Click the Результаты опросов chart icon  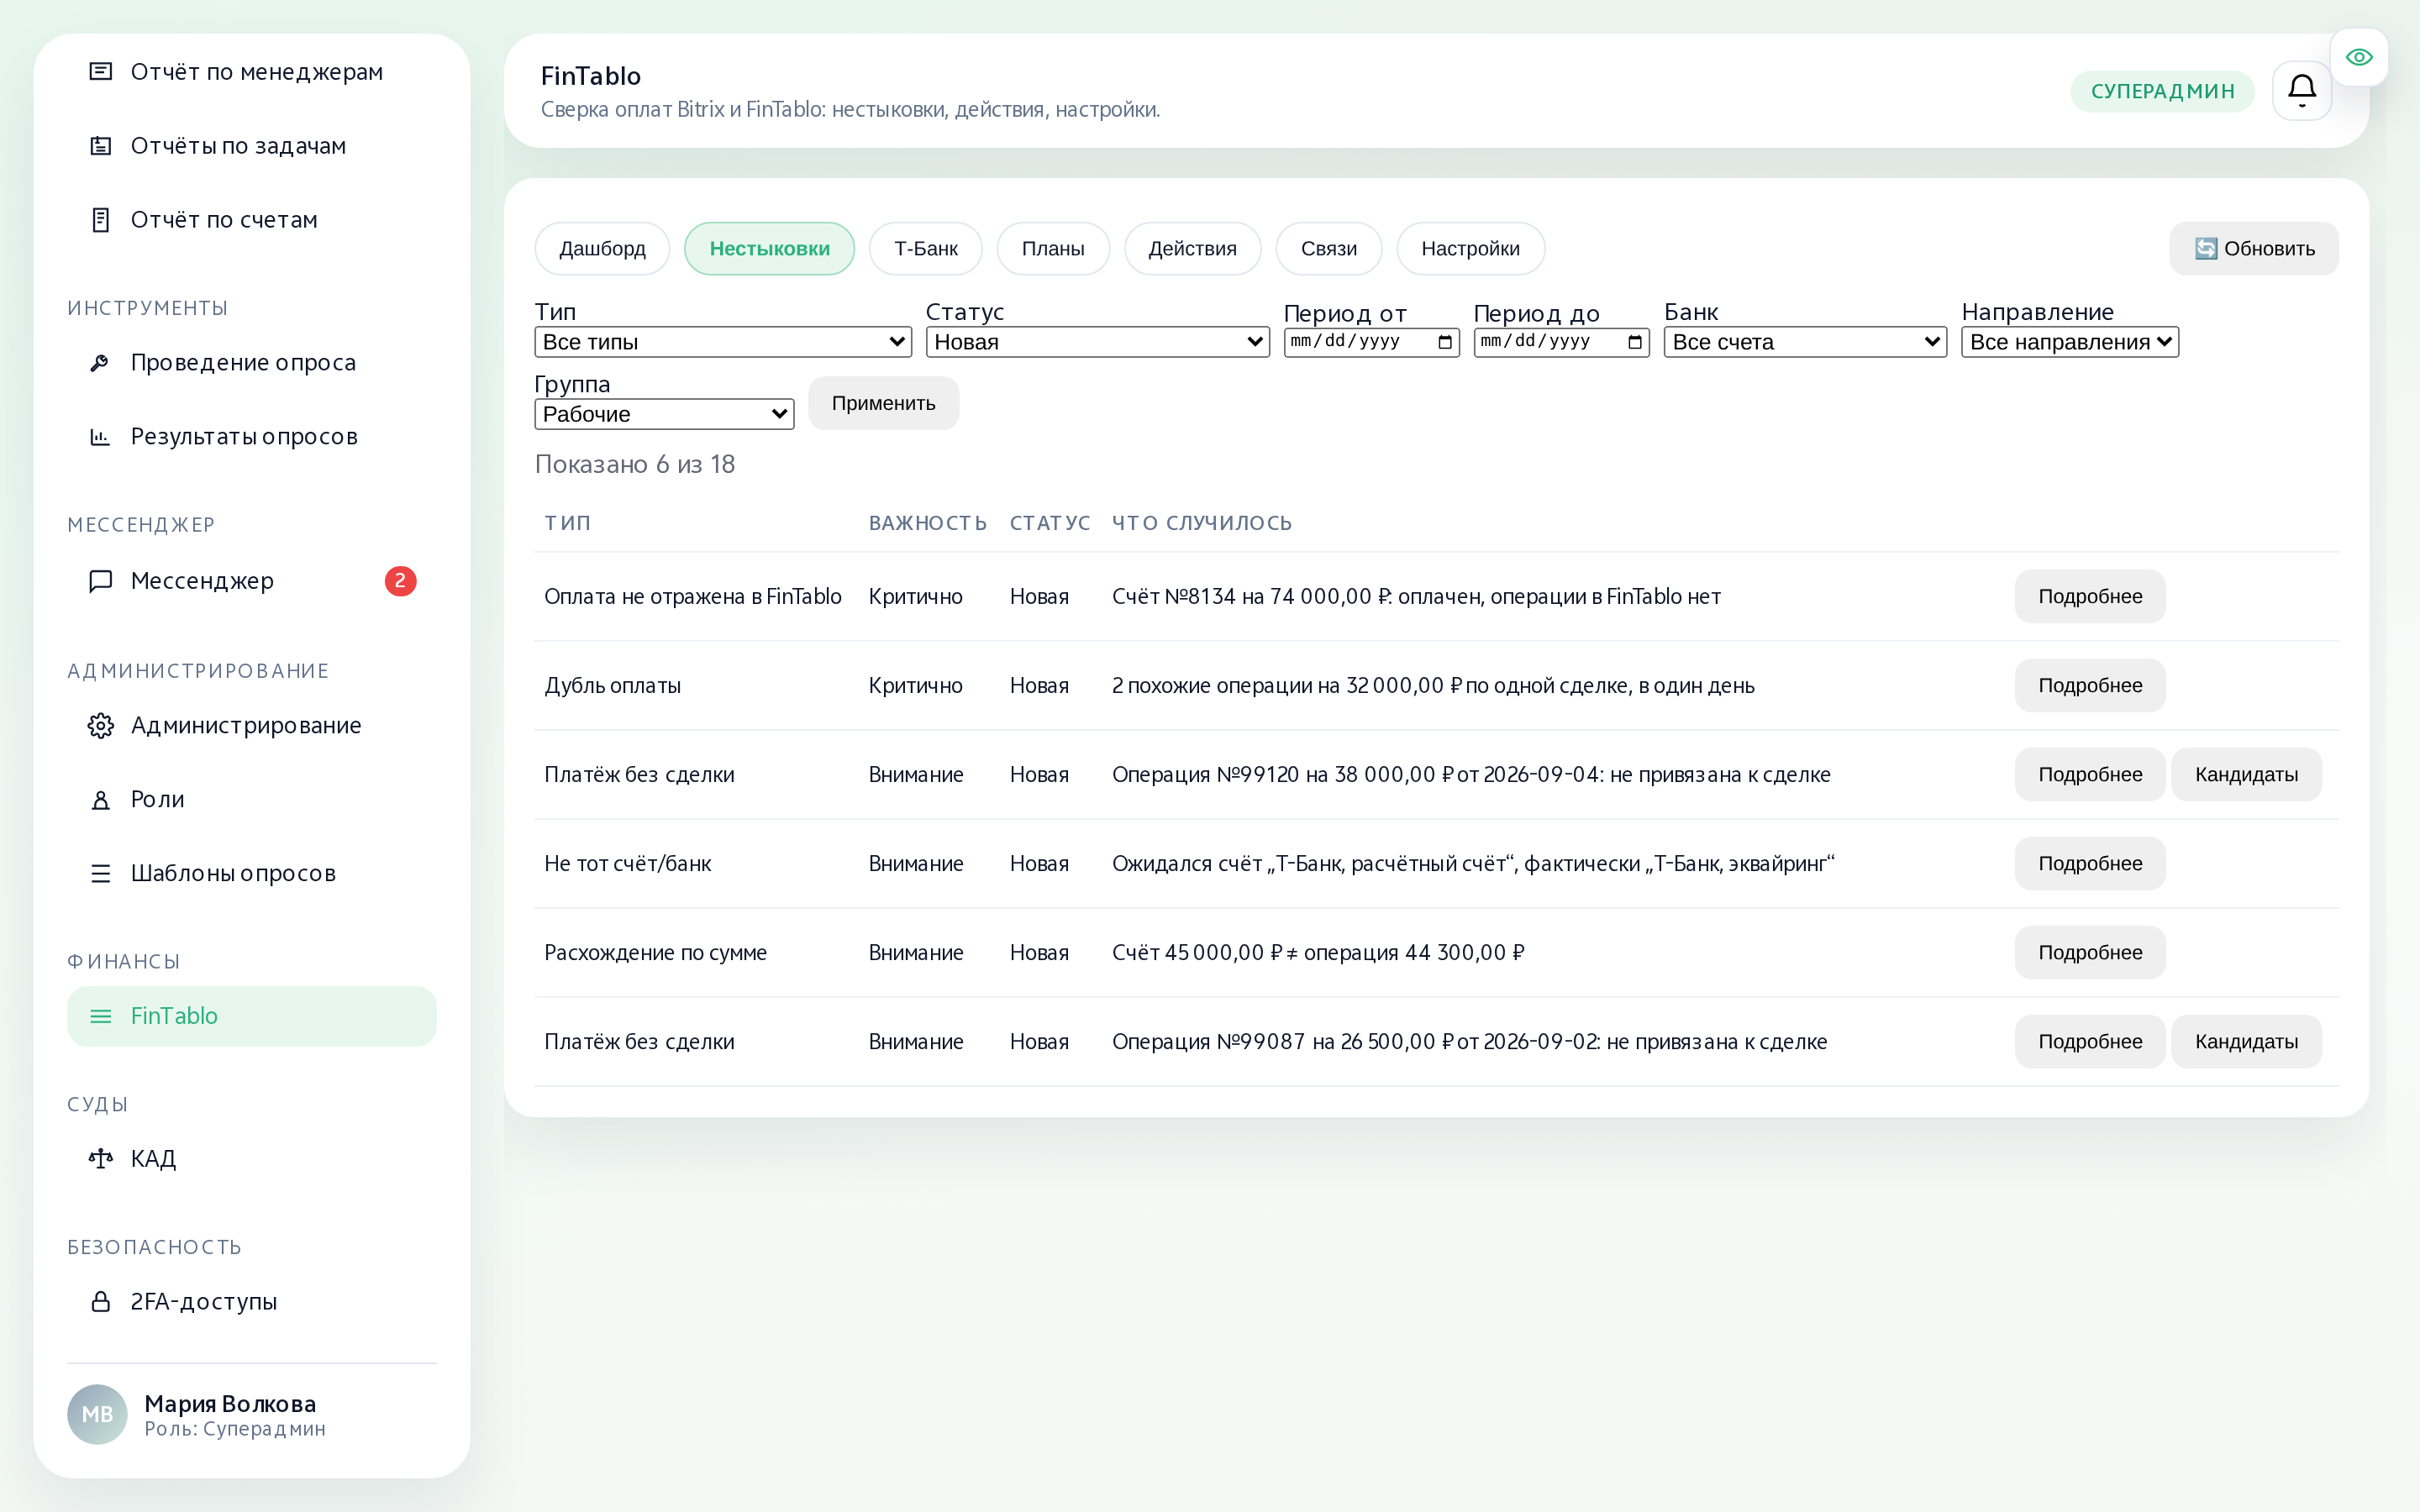(x=101, y=436)
